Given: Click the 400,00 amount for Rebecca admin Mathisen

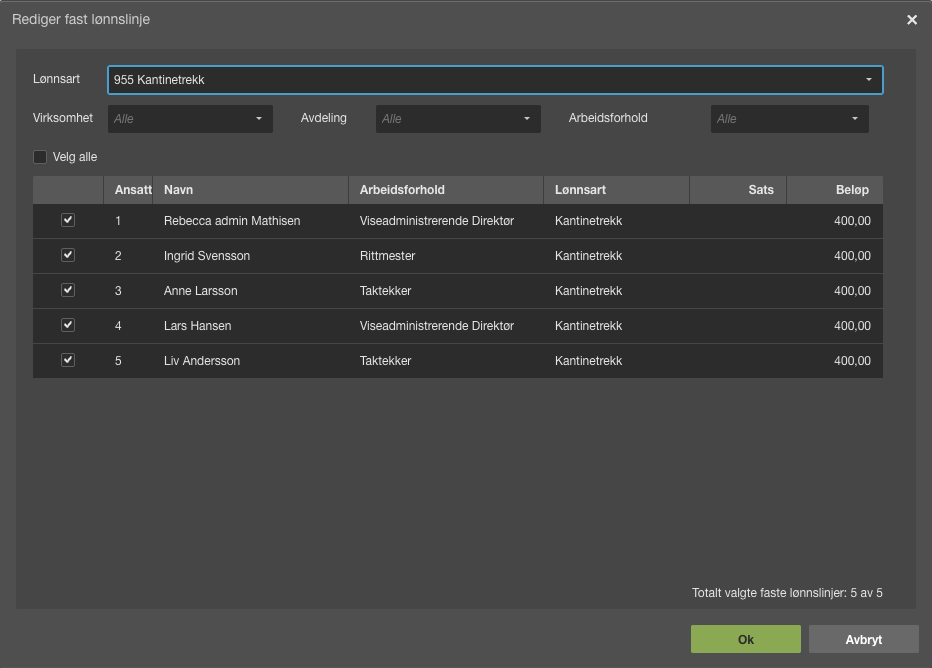Looking at the screenshot, I should 852,221.
